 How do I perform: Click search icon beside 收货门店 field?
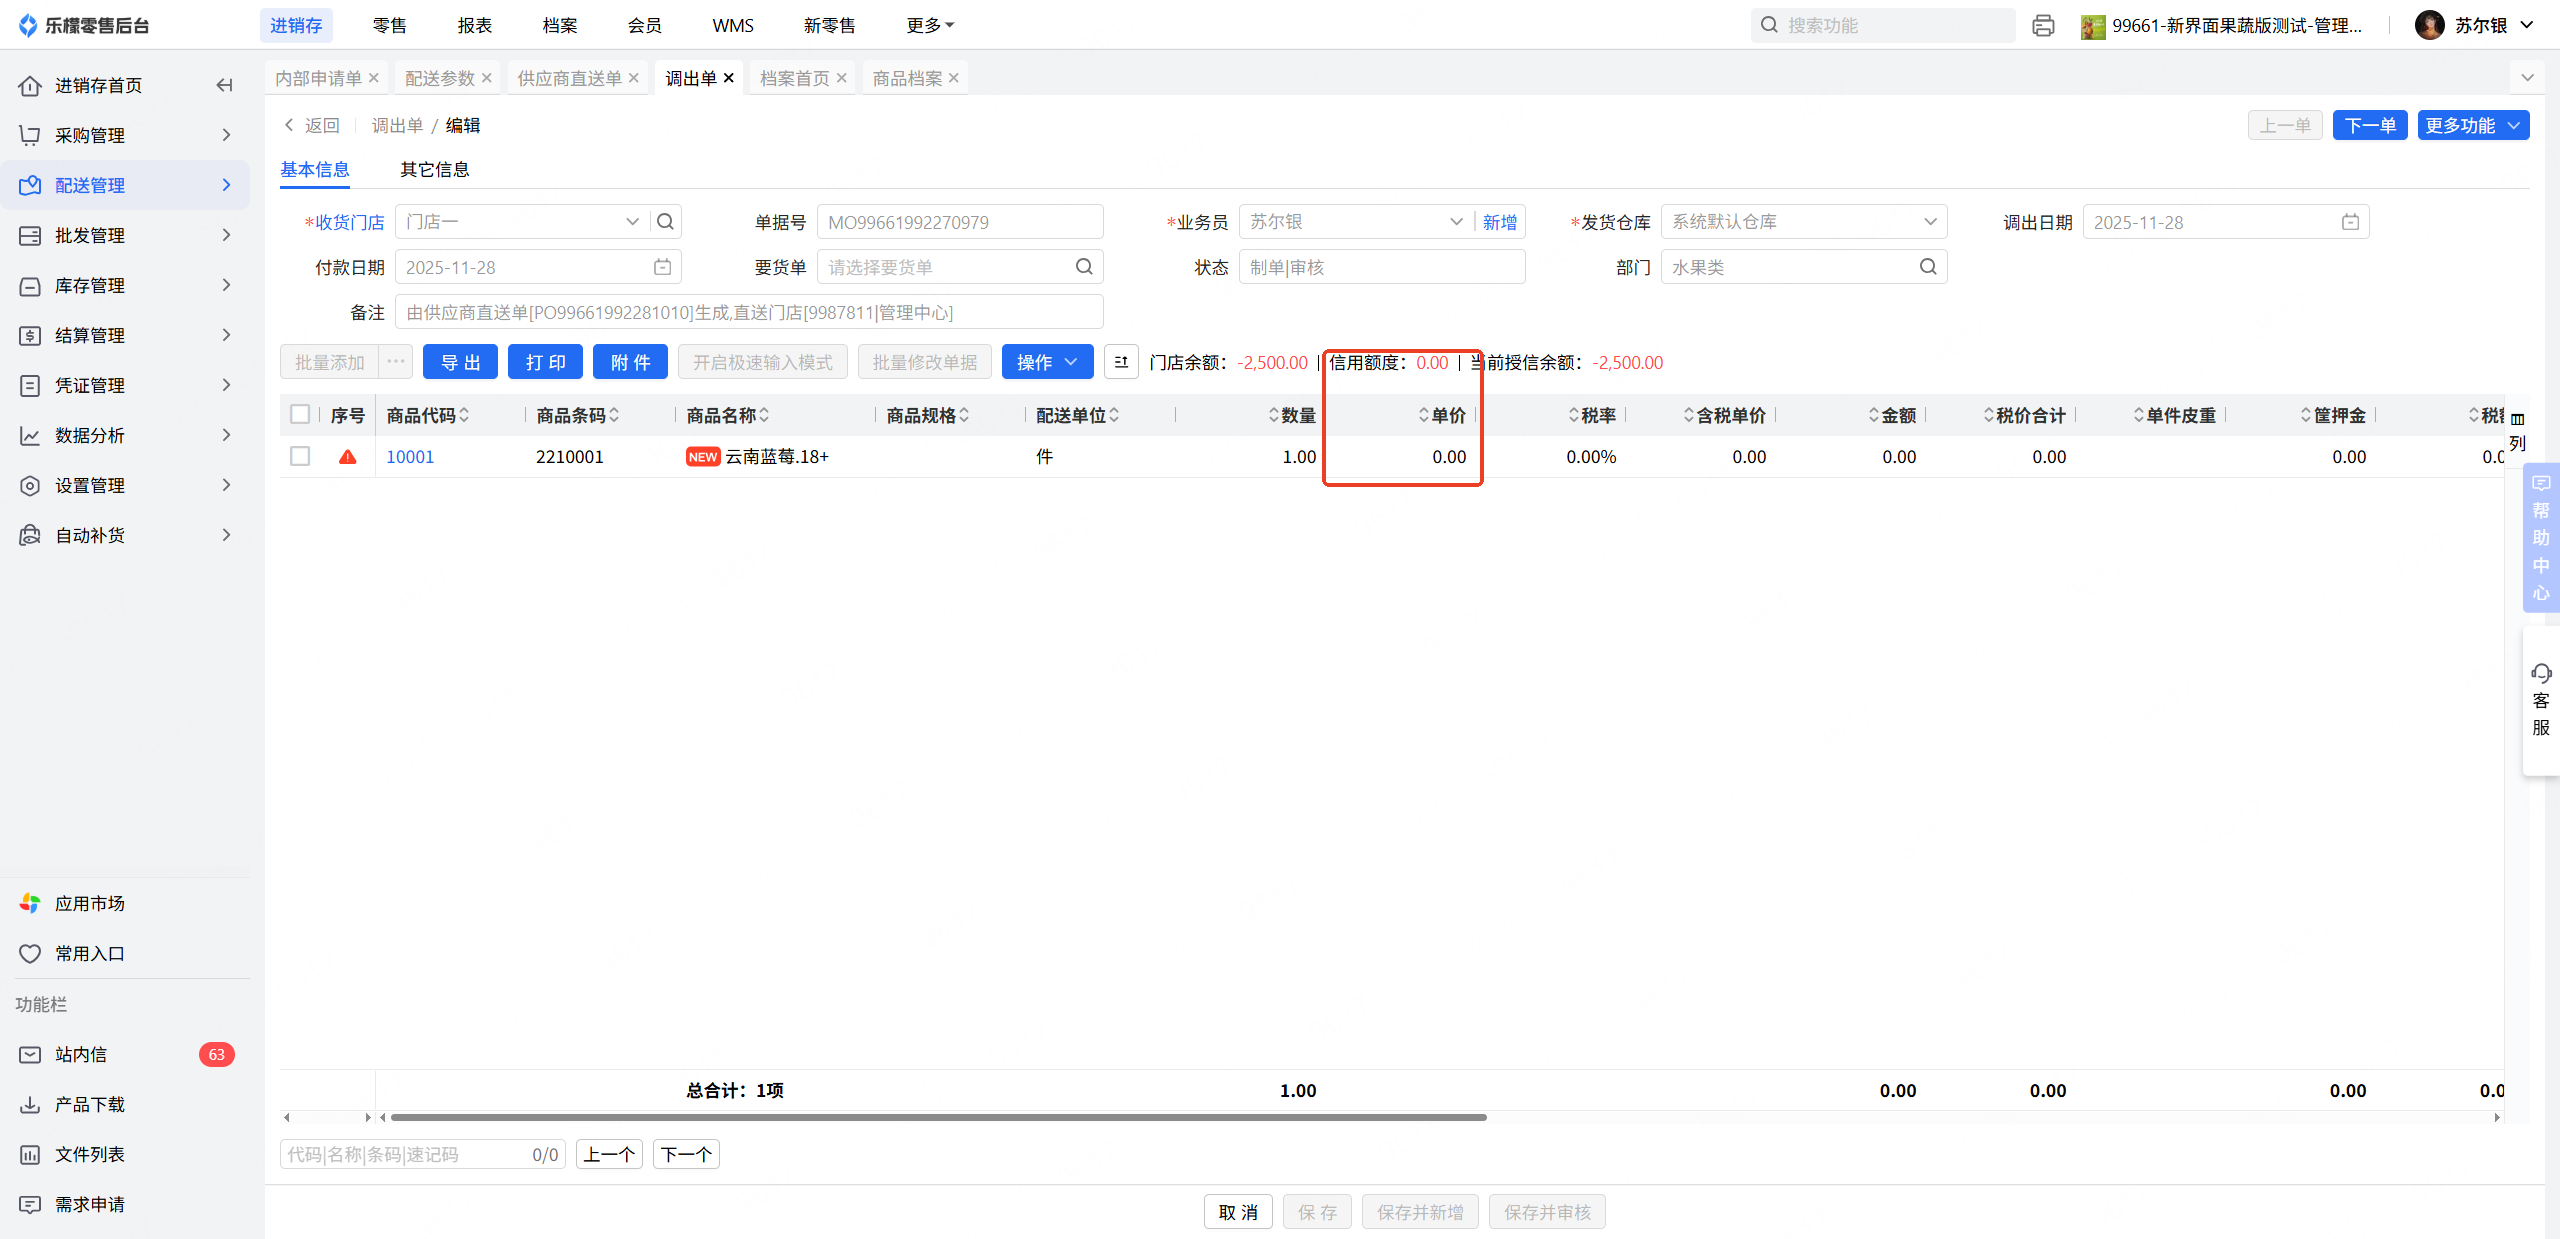pyautogui.click(x=665, y=222)
